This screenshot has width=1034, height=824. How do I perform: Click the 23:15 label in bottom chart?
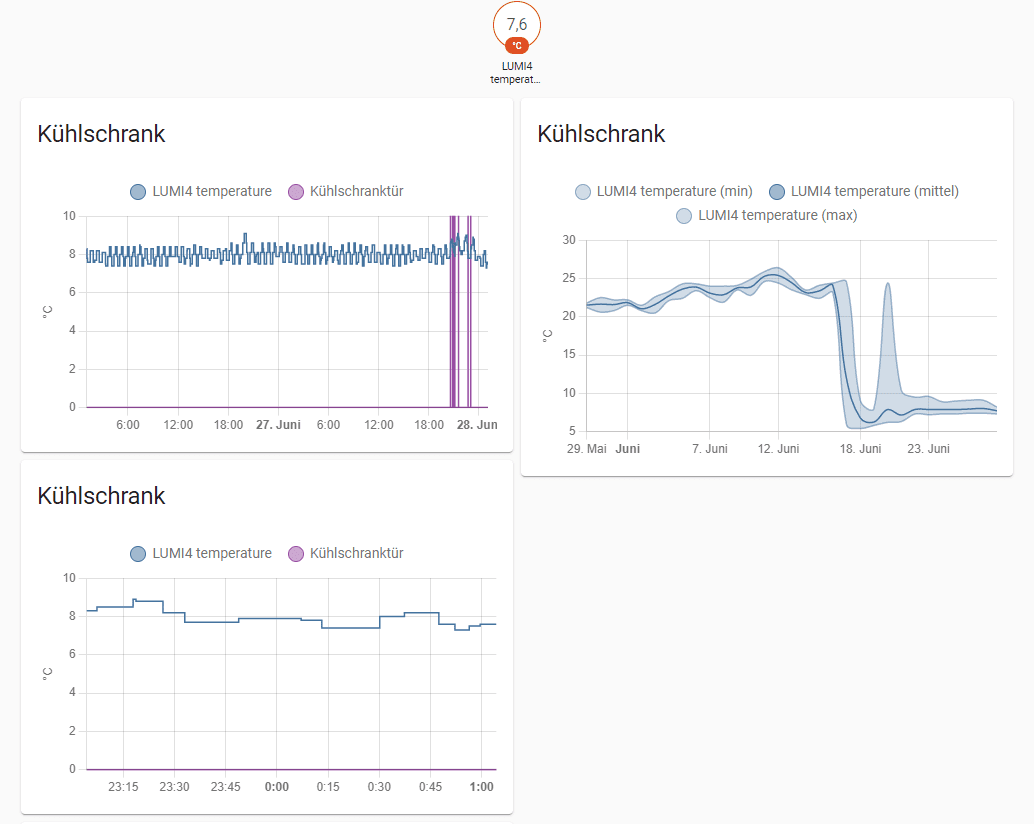pyautogui.click(x=123, y=787)
